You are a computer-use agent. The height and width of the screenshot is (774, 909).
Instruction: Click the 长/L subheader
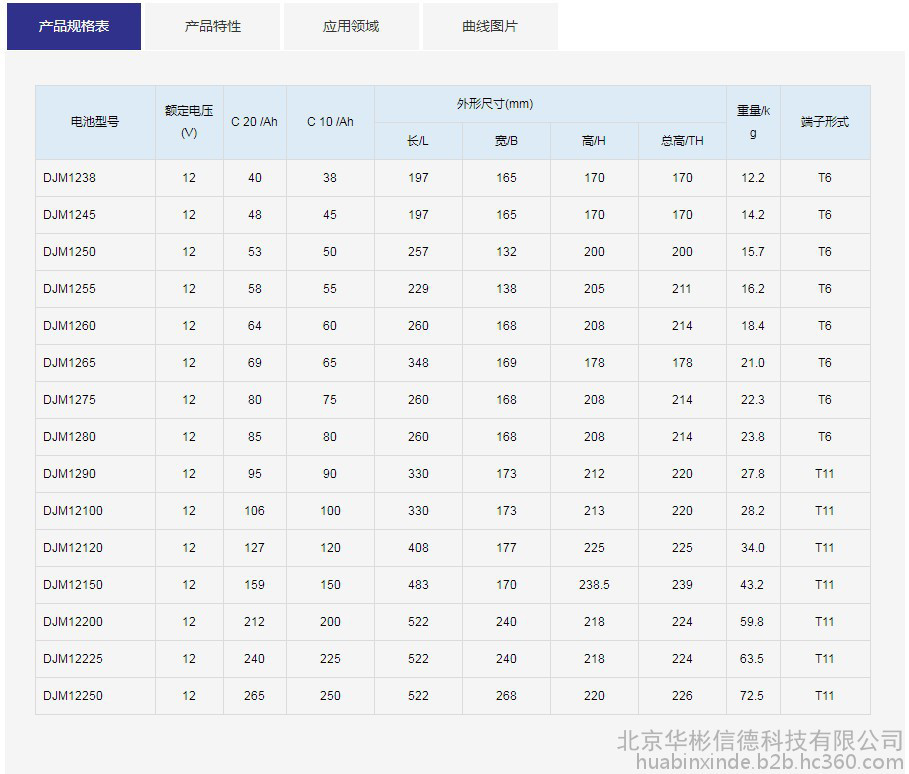pyautogui.click(x=418, y=141)
